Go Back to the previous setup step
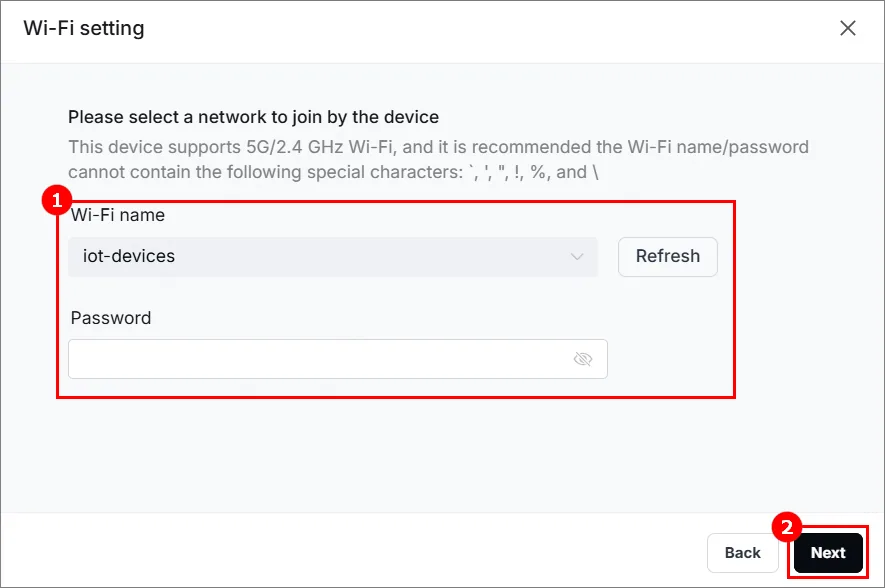This screenshot has height=588, width=885. (x=742, y=553)
